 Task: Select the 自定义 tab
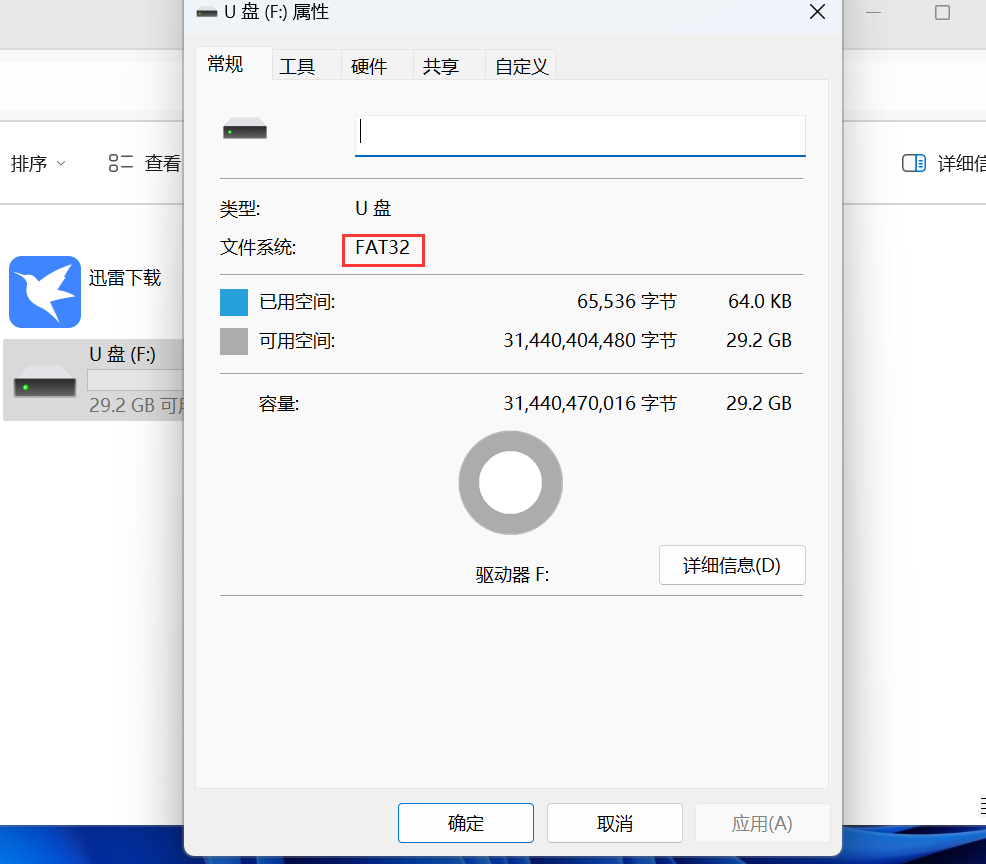click(x=521, y=66)
